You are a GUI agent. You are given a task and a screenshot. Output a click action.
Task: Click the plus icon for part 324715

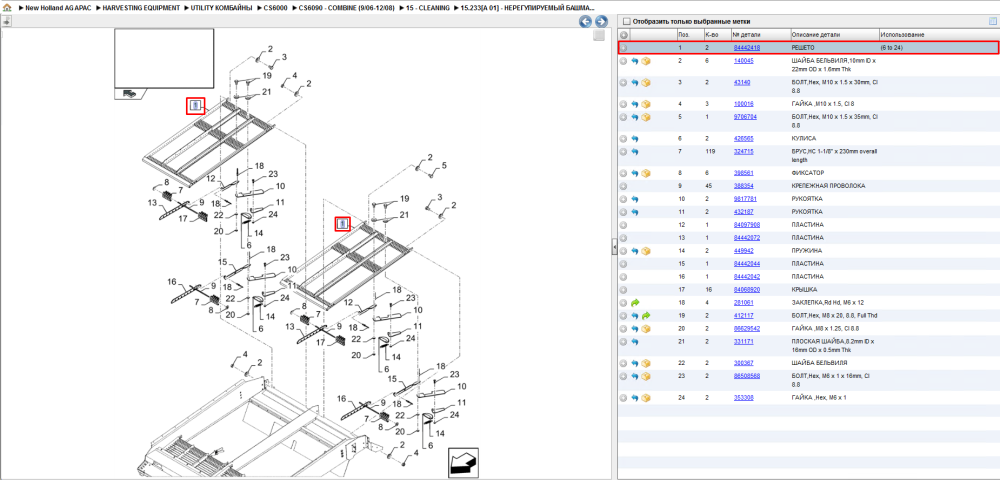click(624, 152)
